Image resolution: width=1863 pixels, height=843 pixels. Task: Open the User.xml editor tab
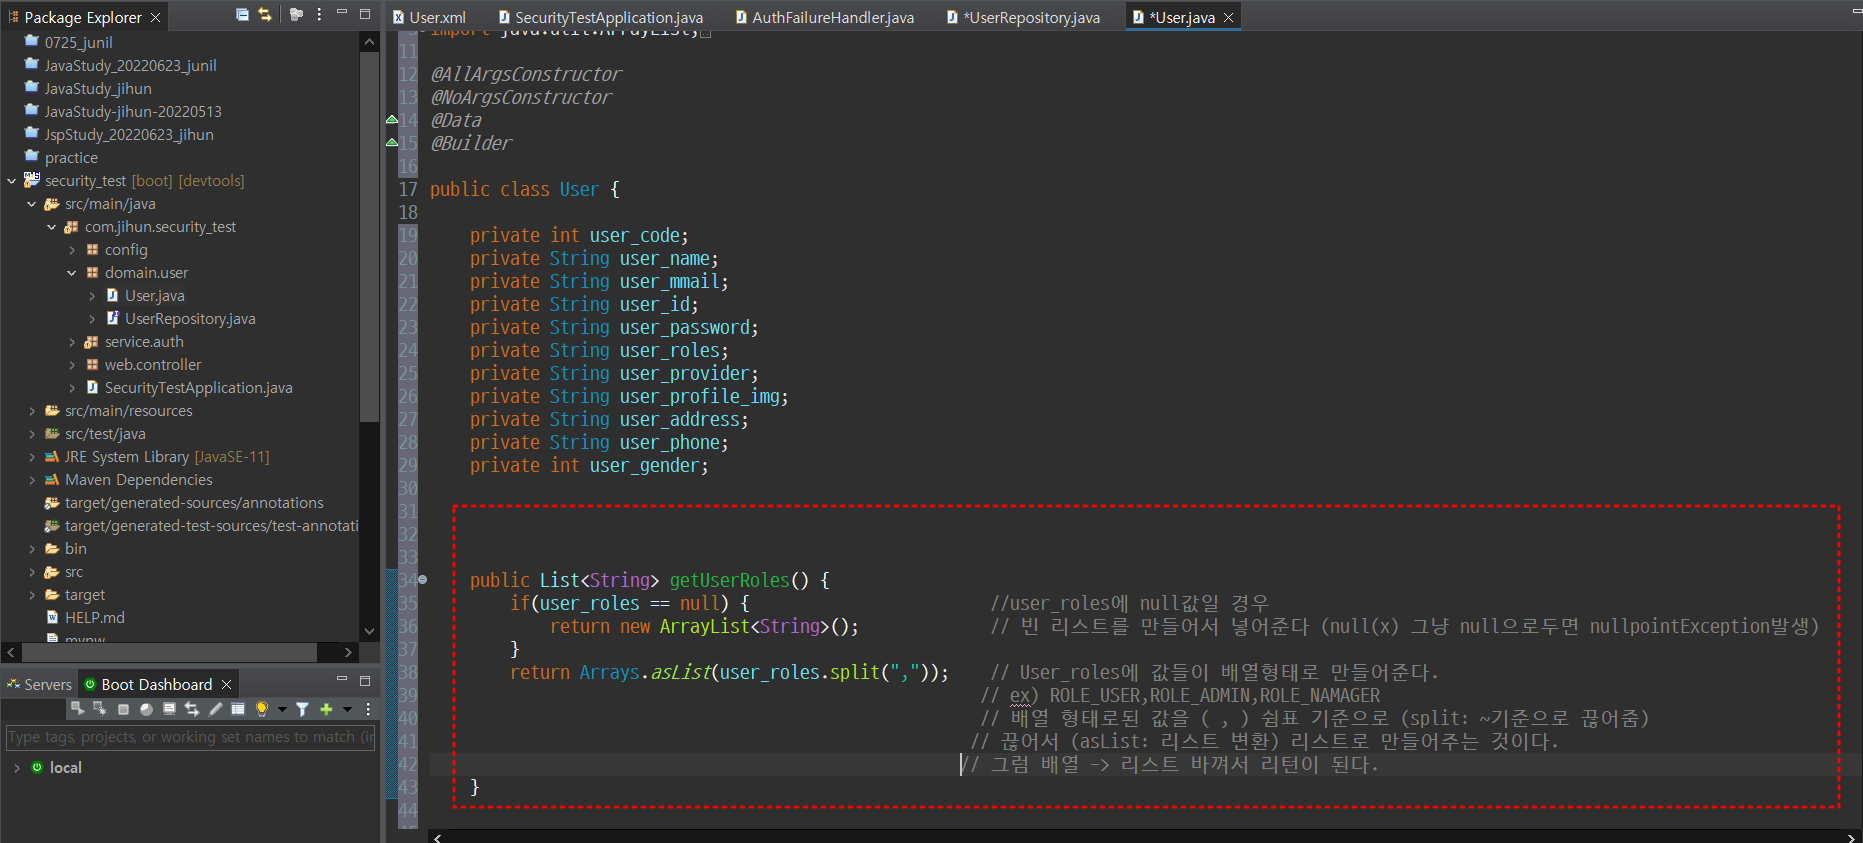point(429,17)
